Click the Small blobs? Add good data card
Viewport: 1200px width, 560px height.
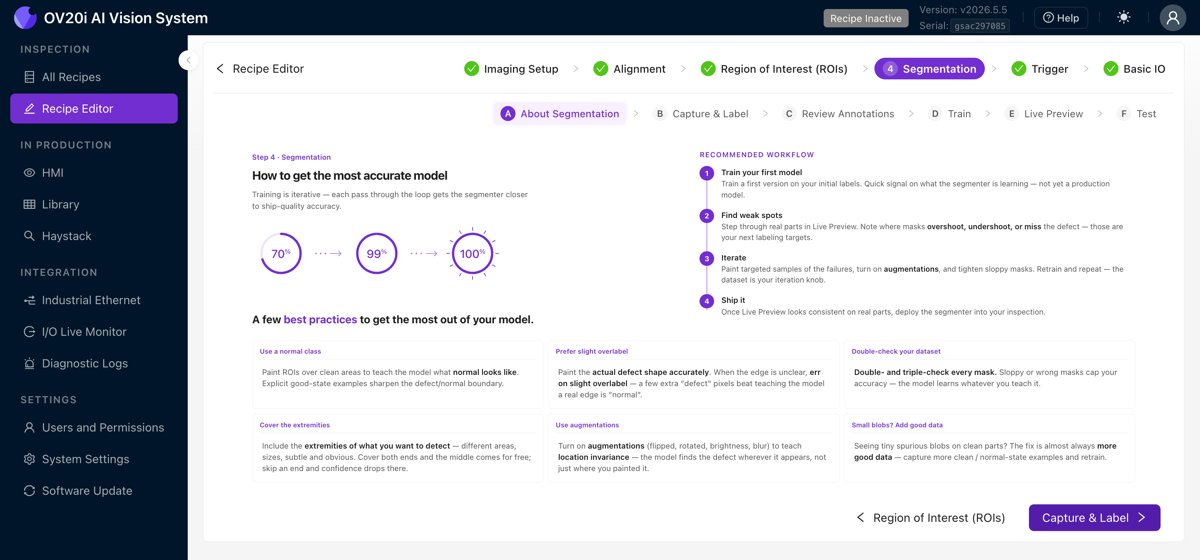[x=989, y=449]
